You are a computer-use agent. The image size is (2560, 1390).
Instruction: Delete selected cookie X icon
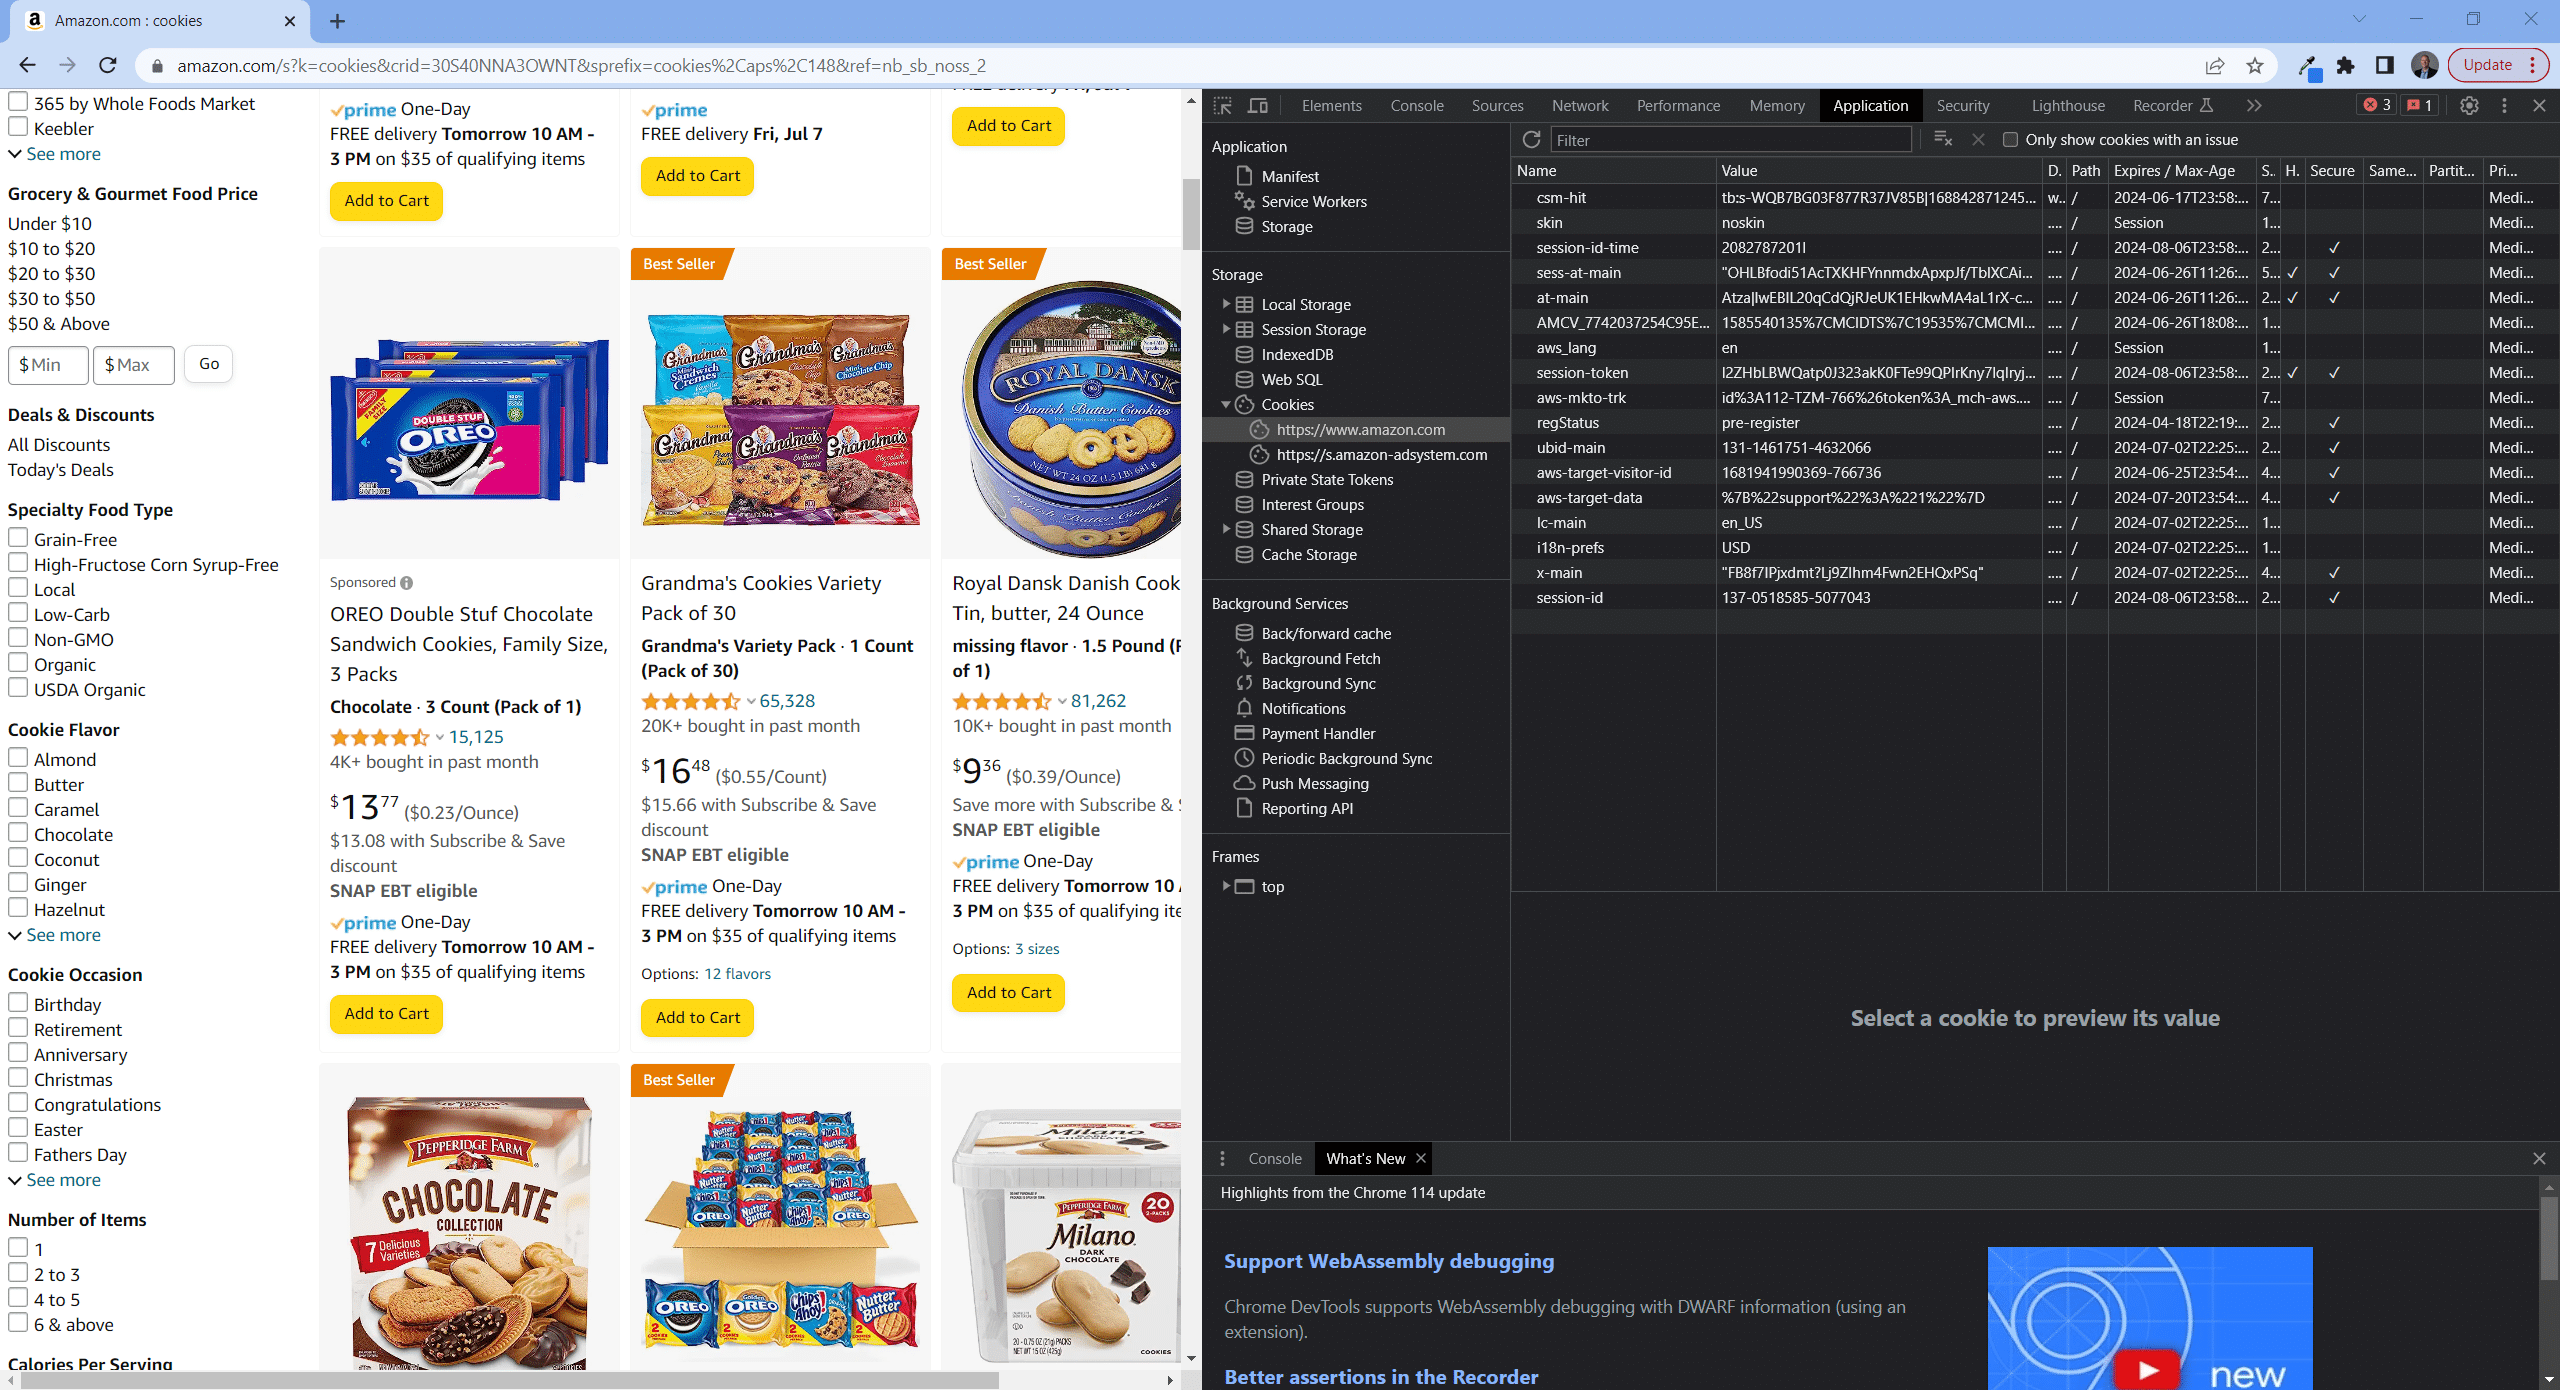click(x=1978, y=139)
